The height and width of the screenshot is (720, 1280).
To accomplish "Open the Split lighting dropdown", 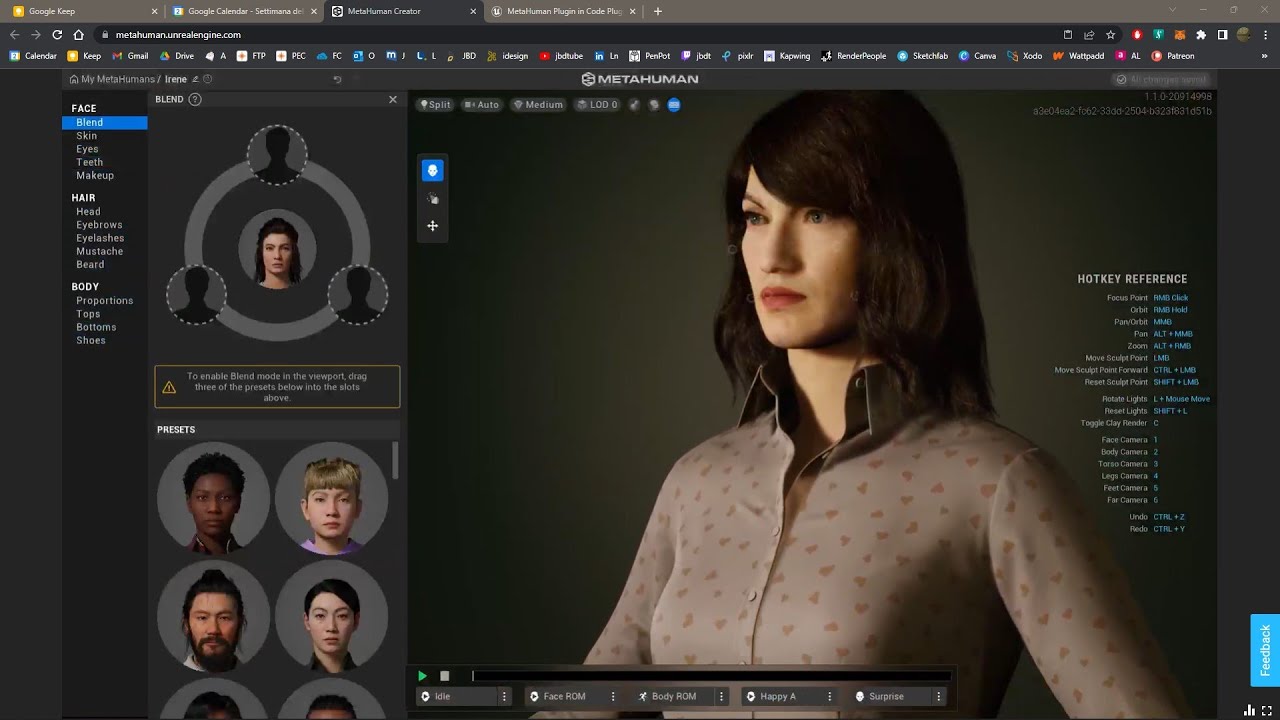I will (435, 104).
